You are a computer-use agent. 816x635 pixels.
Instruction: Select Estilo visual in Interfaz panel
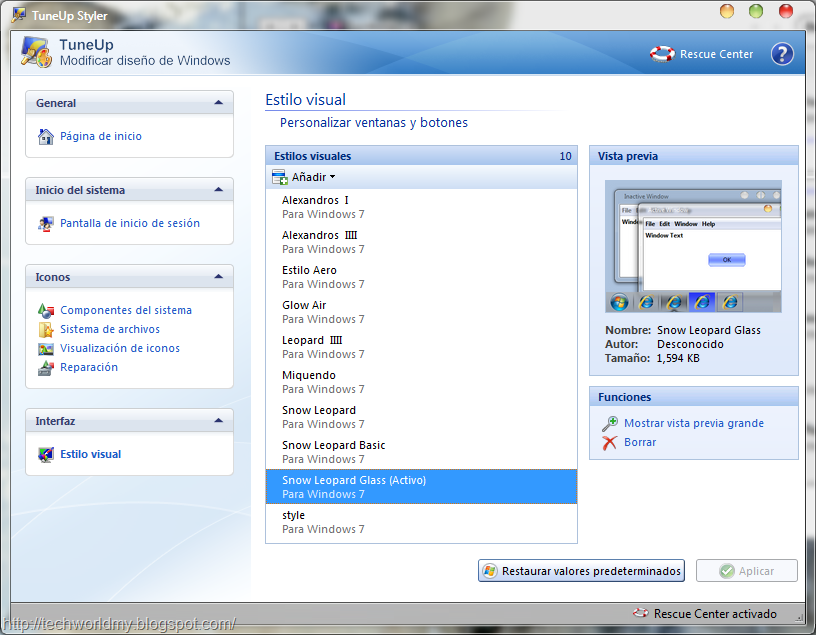(x=91, y=454)
